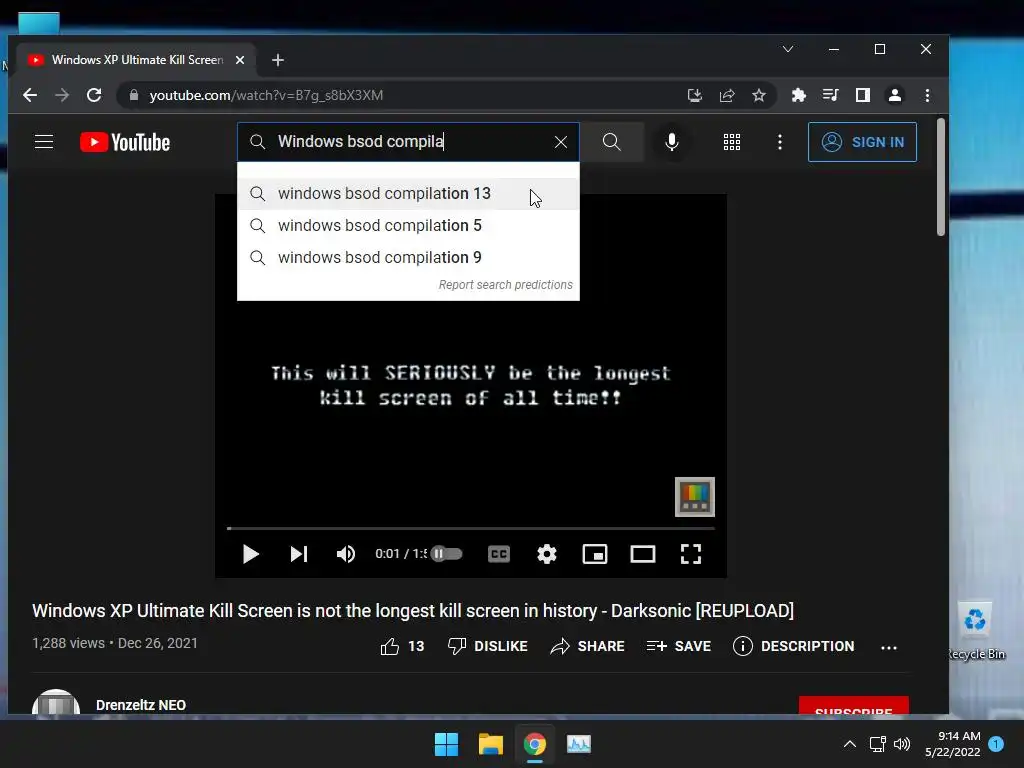The height and width of the screenshot is (768, 1024).
Task: Open Chrome three-dot menu
Action: tap(927, 95)
